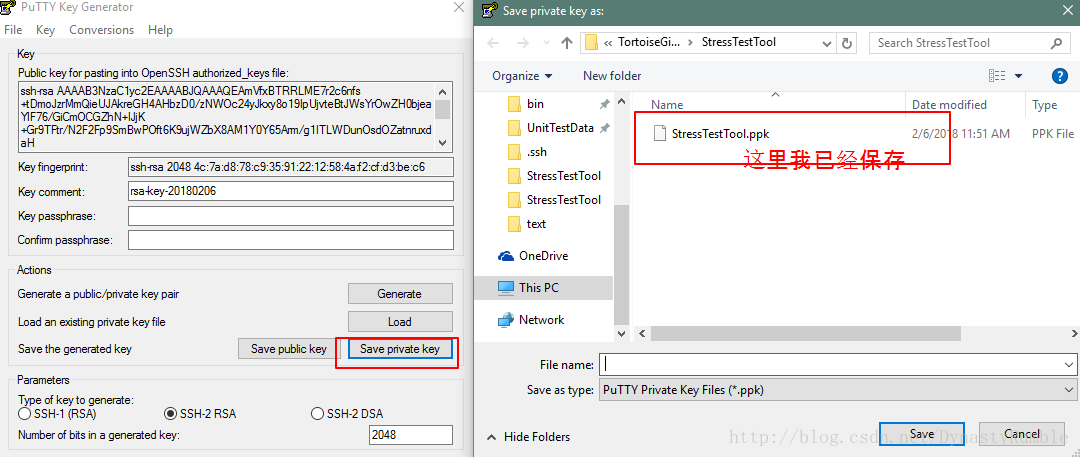
Task: Click the Key passphrase field
Action: (291, 216)
